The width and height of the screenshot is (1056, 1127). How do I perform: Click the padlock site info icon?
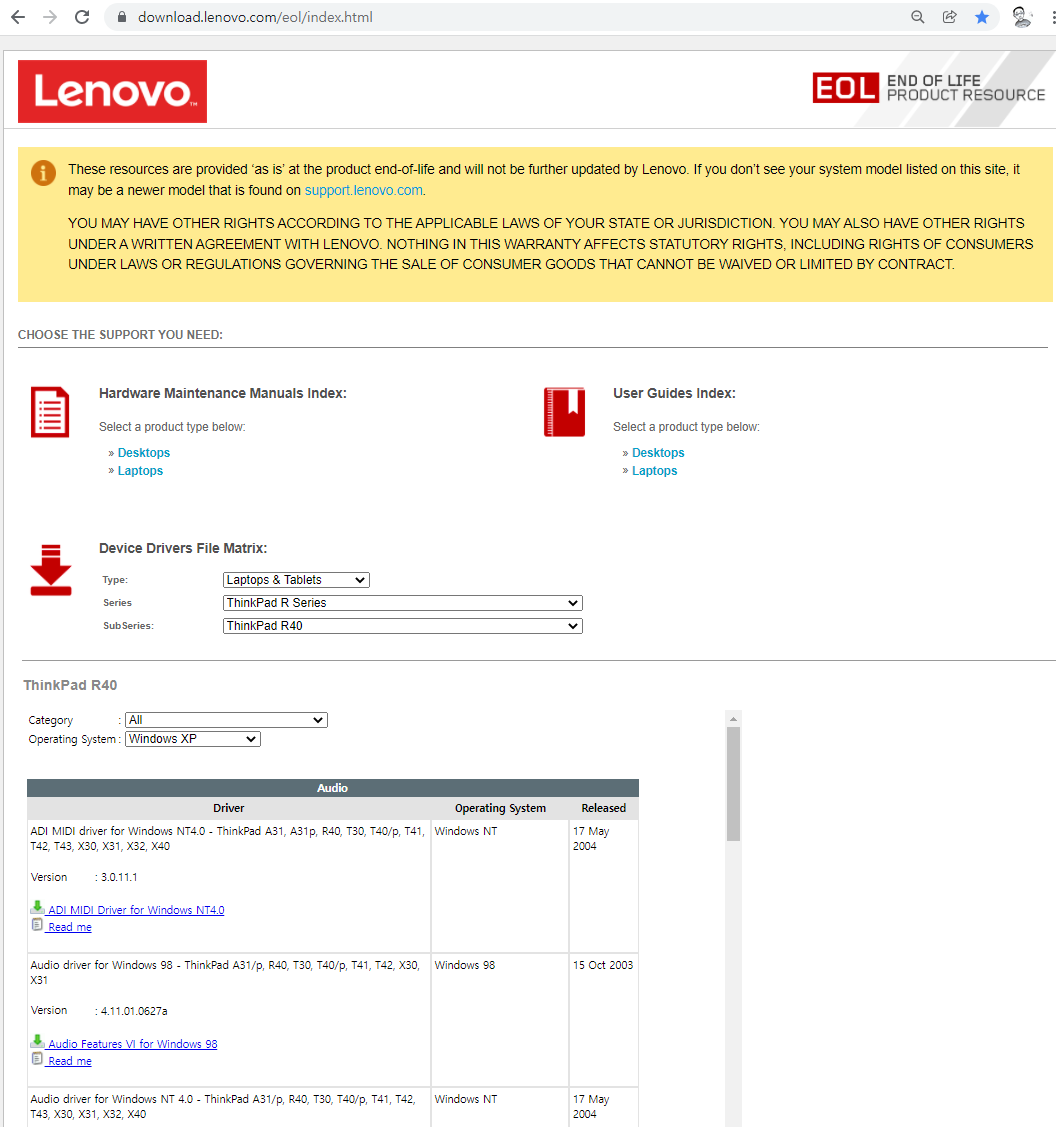click(121, 17)
